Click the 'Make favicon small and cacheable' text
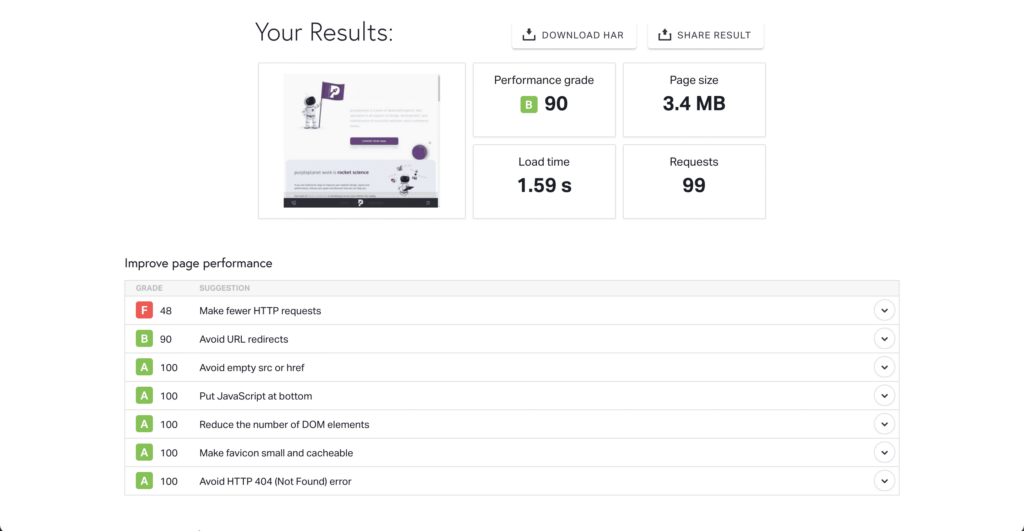Screen dimensions: 1024x531 276,453
